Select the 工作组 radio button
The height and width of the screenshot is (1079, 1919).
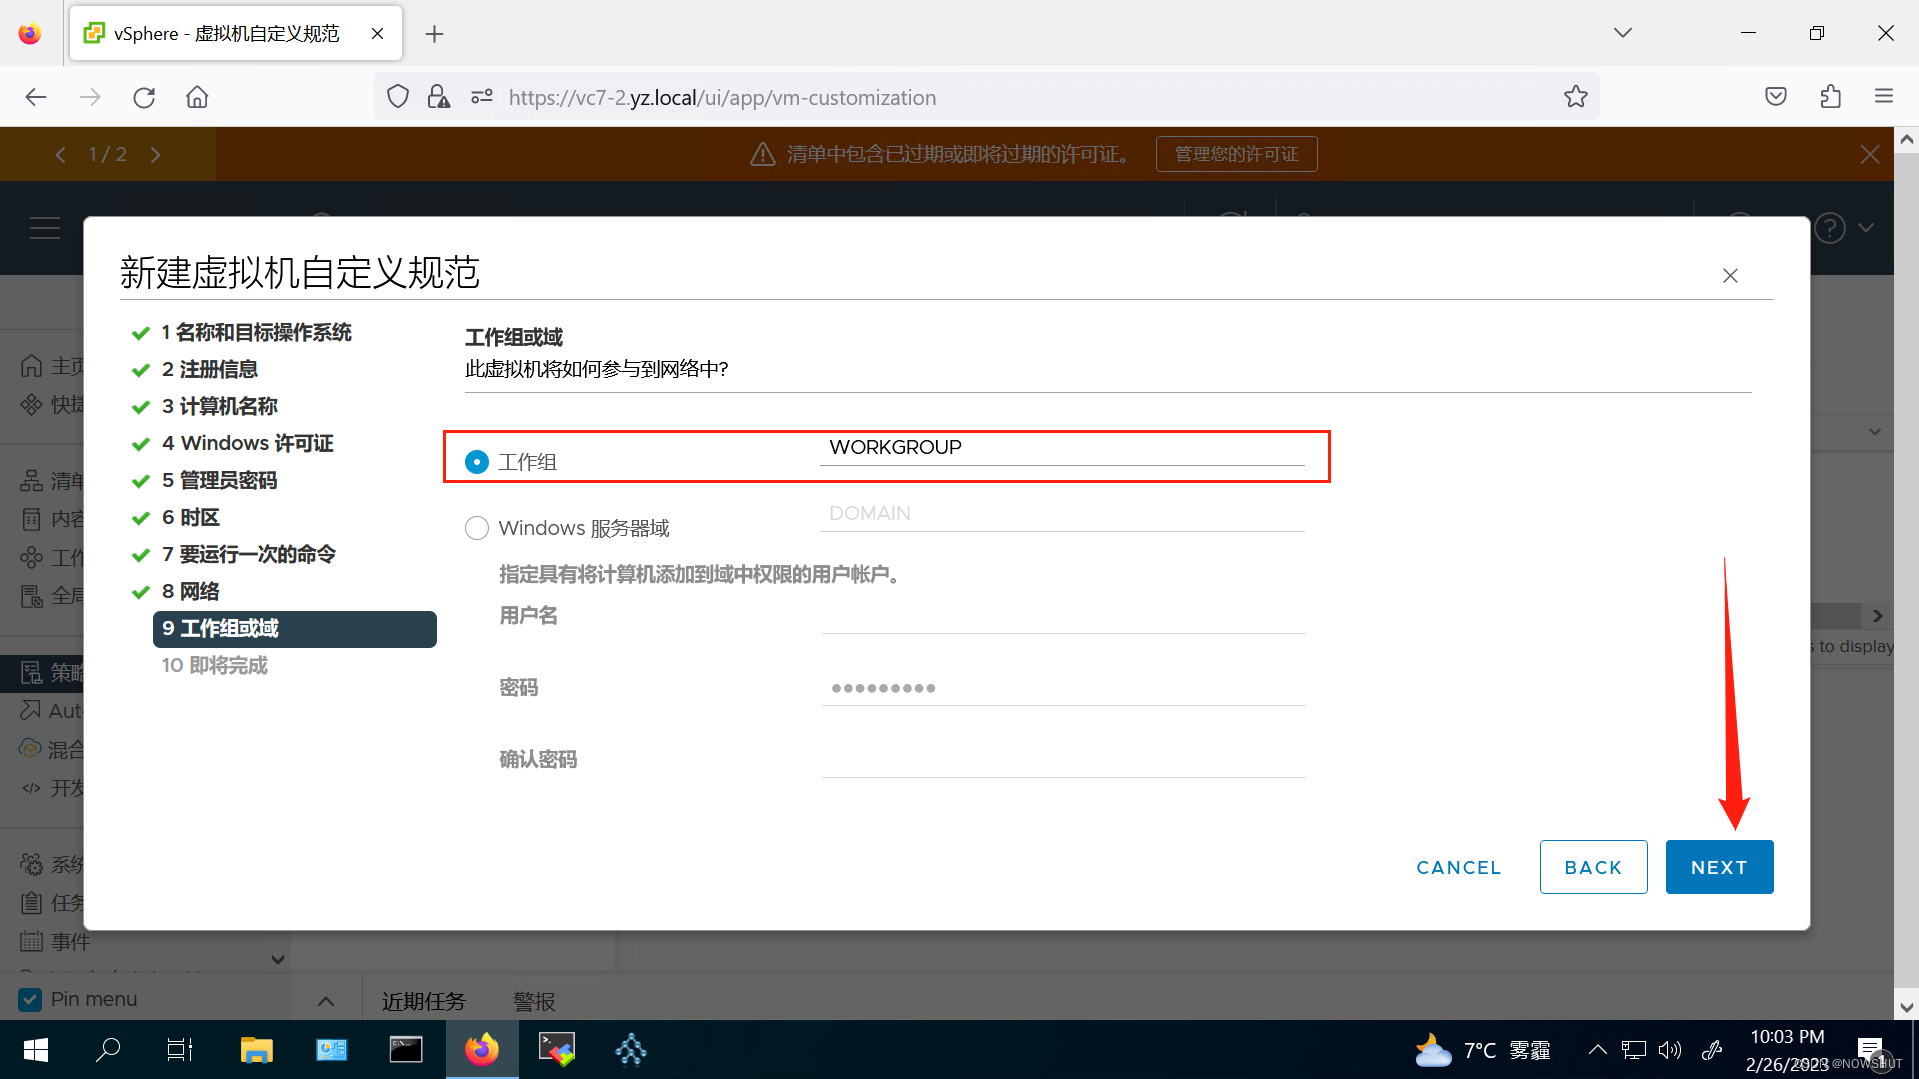[x=476, y=461]
